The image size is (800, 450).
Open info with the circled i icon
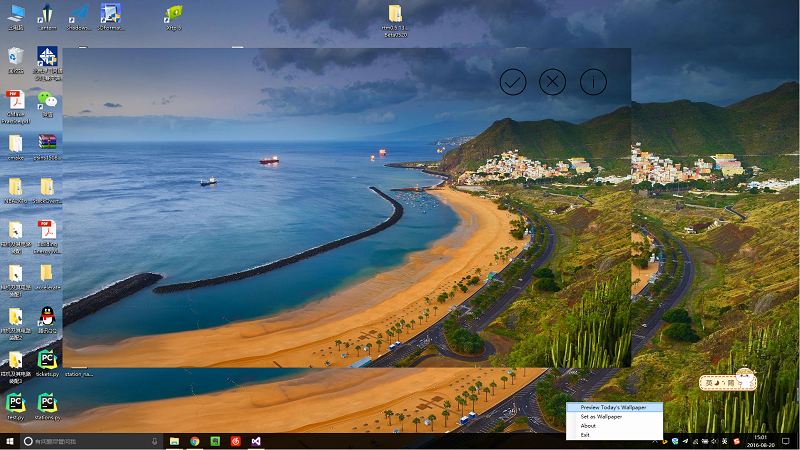coord(593,82)
